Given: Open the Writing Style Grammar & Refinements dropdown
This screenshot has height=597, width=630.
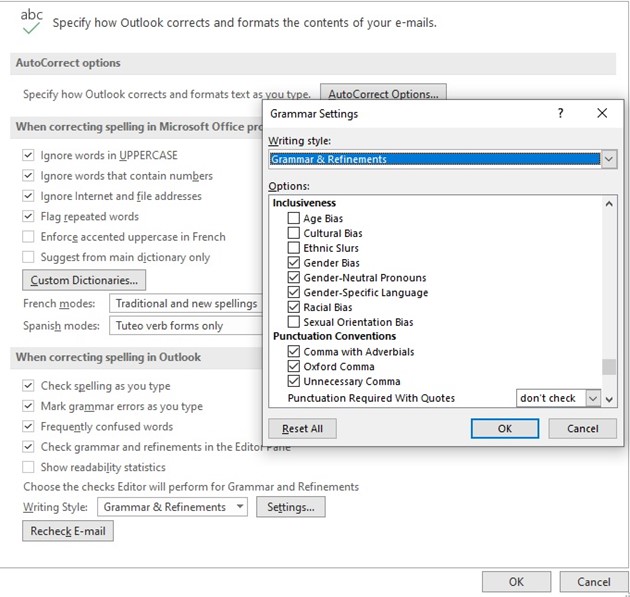Looking at the screenshot, I should coord(175,507).
